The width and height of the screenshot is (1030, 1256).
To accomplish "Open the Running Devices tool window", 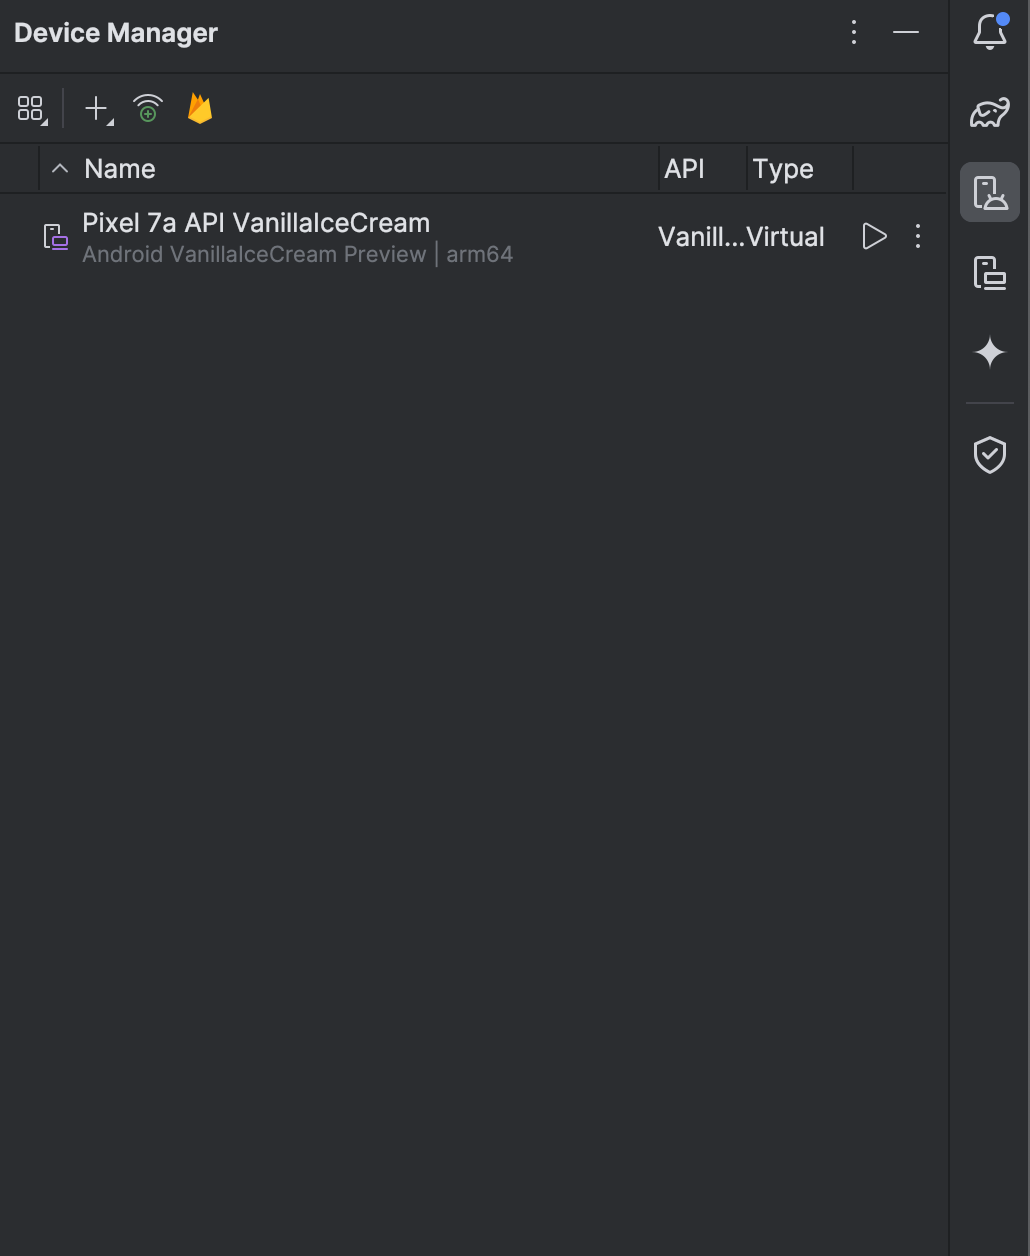I will [x=990, y=272].
